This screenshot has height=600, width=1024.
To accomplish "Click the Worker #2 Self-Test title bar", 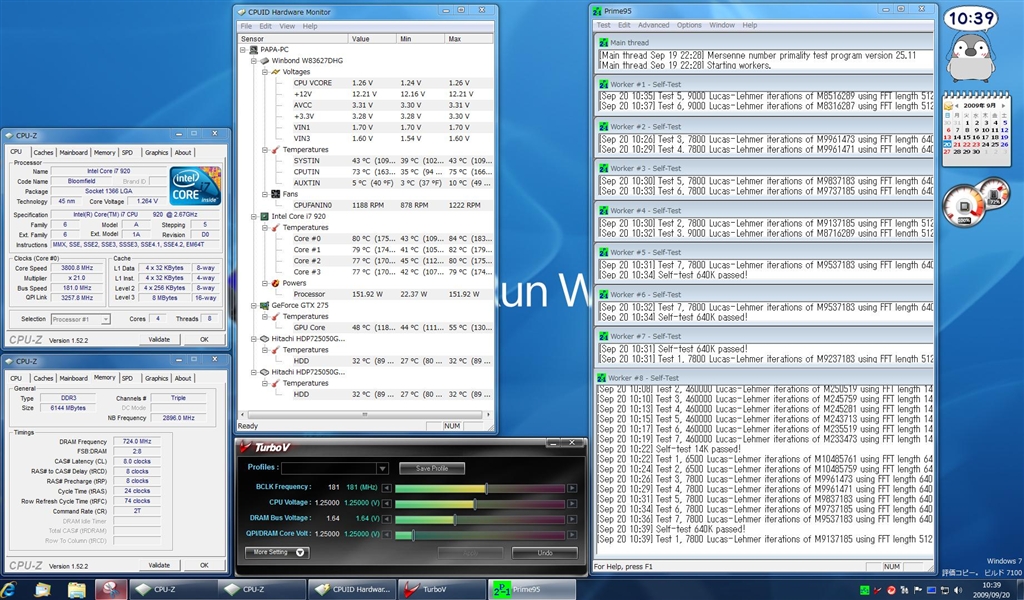I will pos(765,127).
